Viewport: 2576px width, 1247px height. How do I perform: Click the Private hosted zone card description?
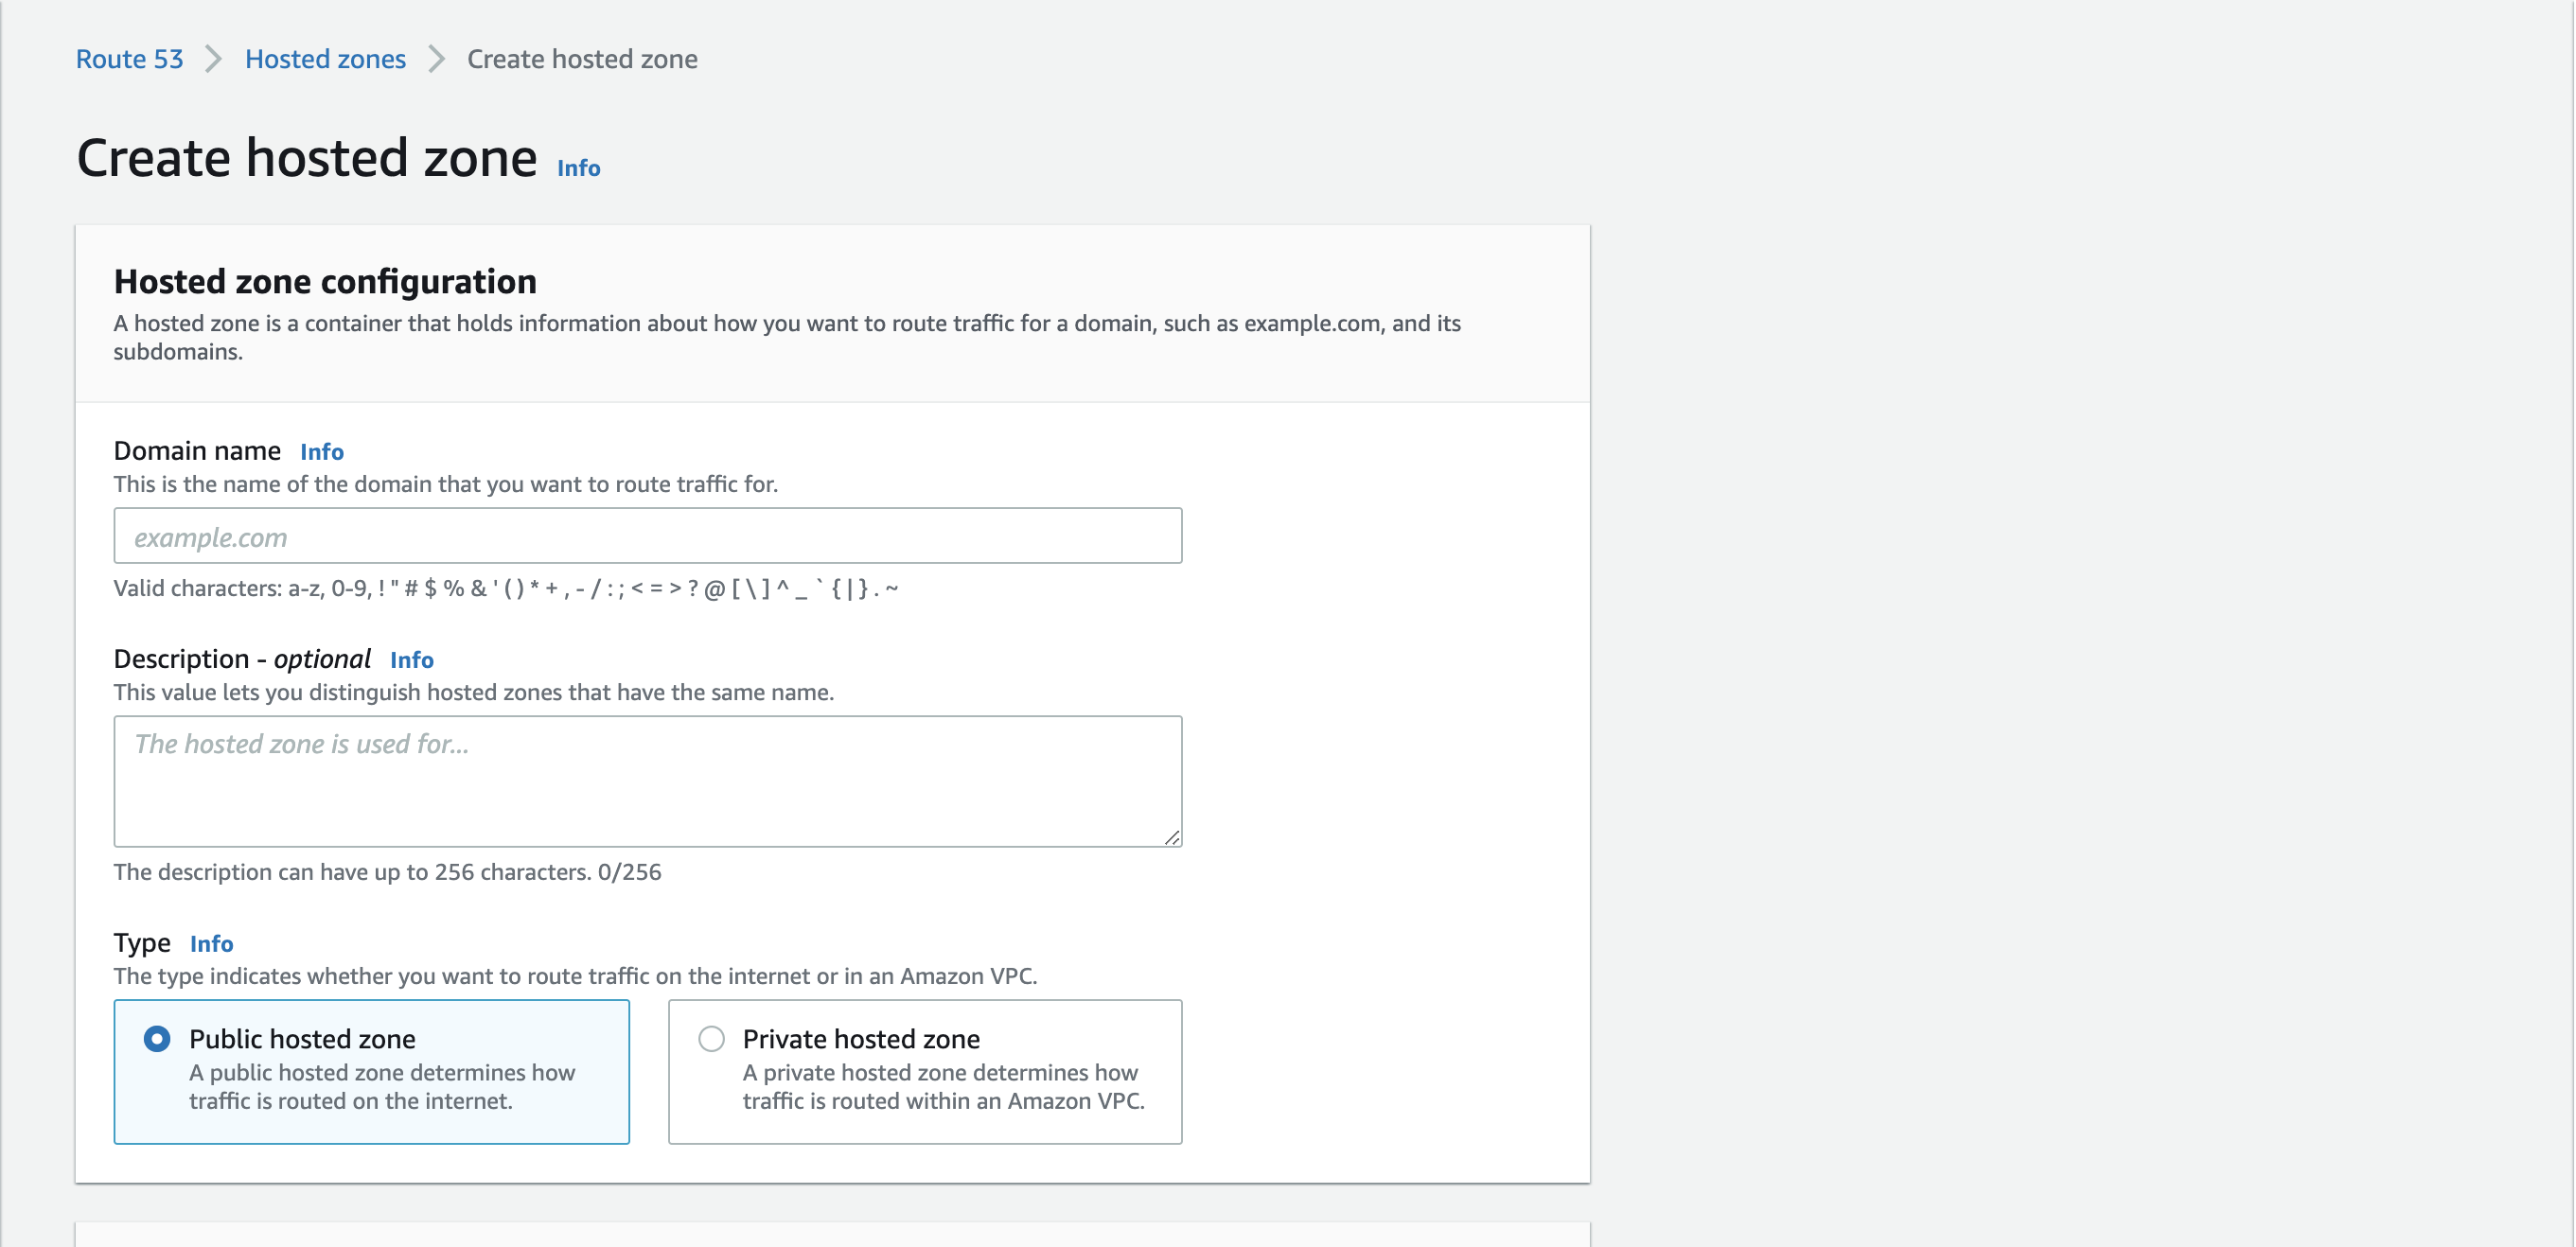pos(943,1087)
